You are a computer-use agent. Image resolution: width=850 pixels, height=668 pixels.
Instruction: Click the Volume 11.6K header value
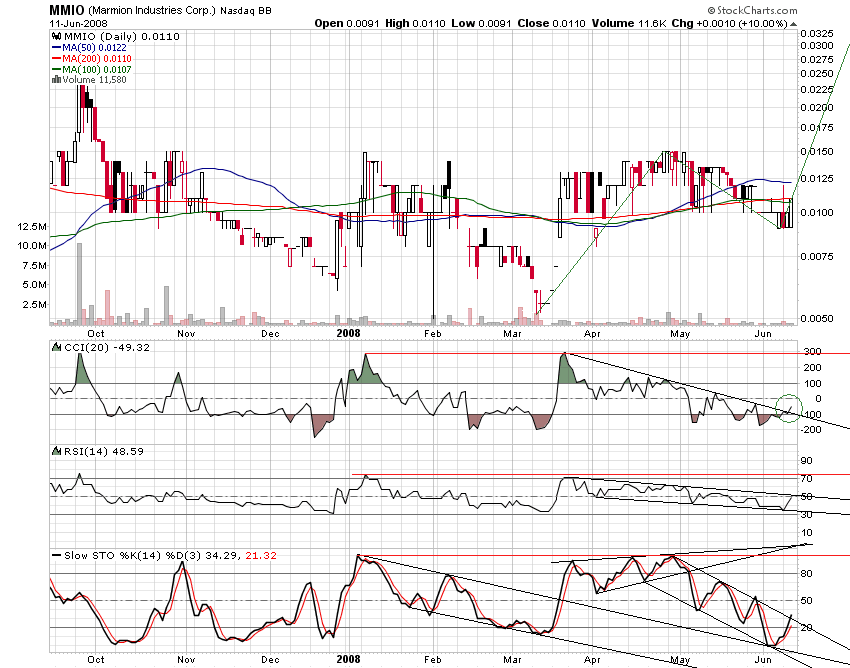(629, 23)
